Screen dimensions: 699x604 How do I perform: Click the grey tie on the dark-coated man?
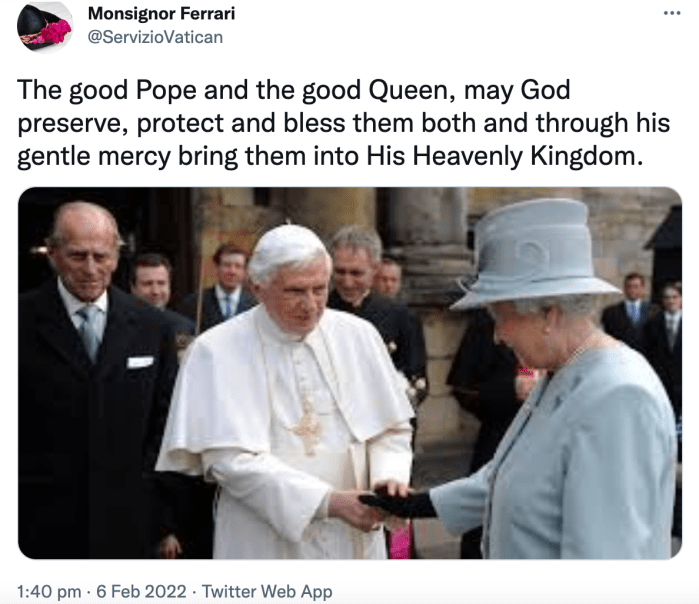coord(90,332)
